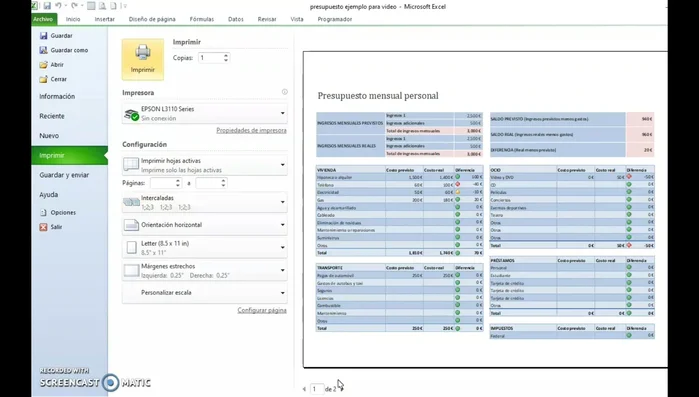Open Propiedades de impresora link

(251, 131)
